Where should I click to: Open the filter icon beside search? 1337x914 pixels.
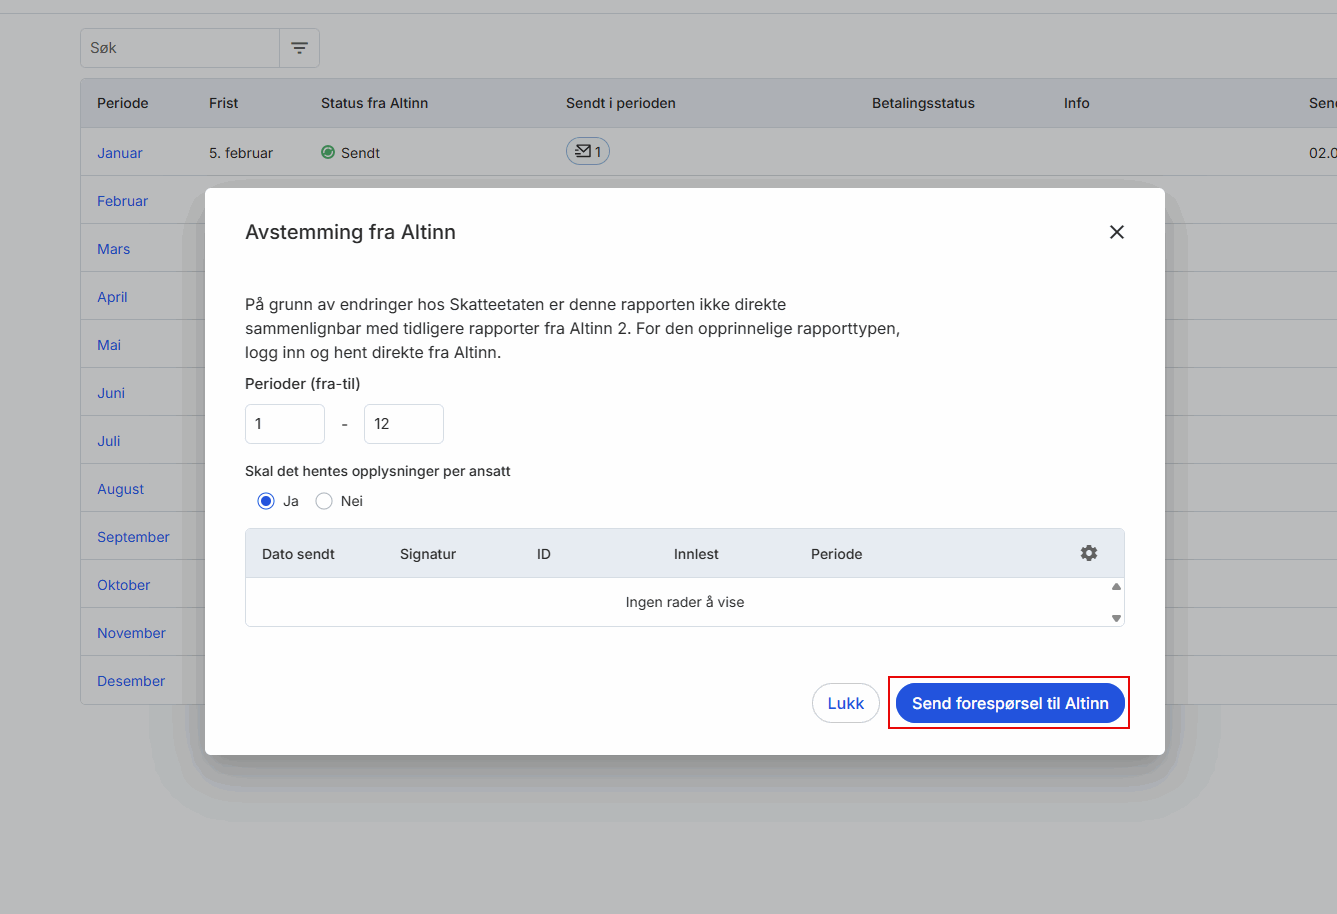299,48
